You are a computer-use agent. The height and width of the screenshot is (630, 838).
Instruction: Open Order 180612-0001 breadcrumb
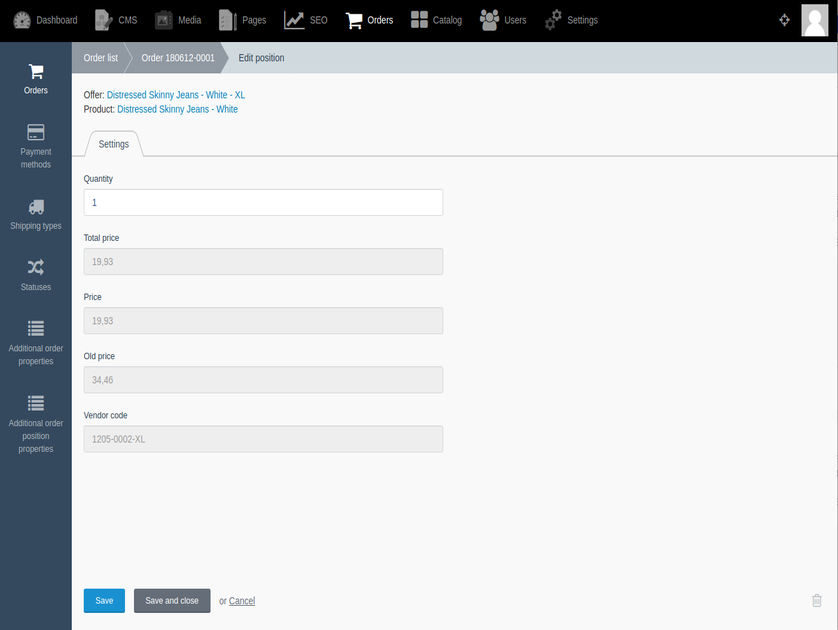(178, 58)
